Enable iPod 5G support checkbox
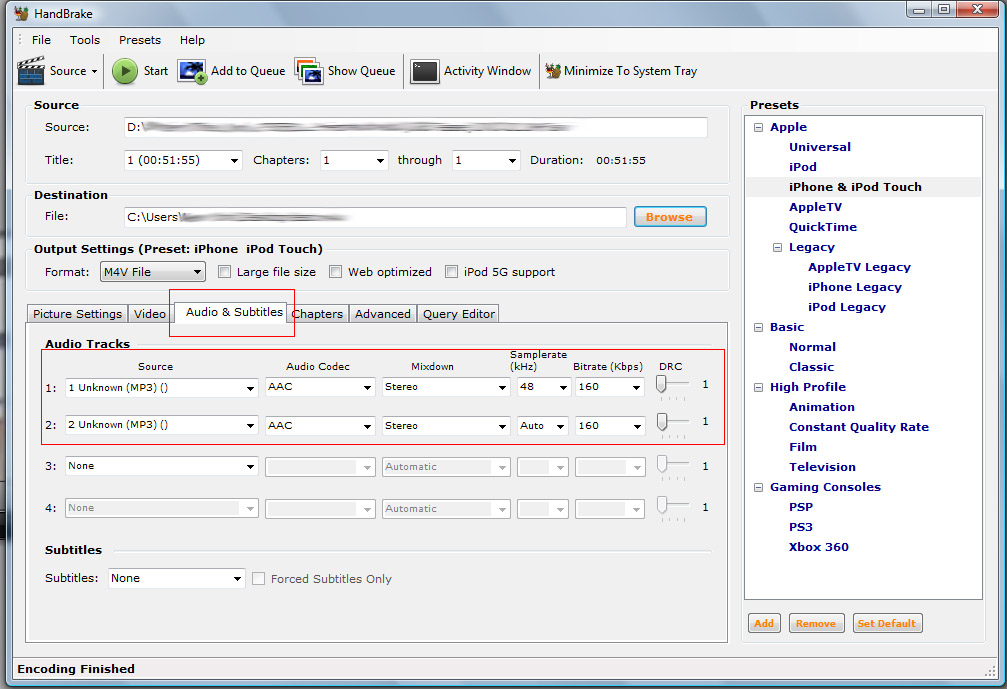This screenshot has height=689, width=1007. point(451,272)
